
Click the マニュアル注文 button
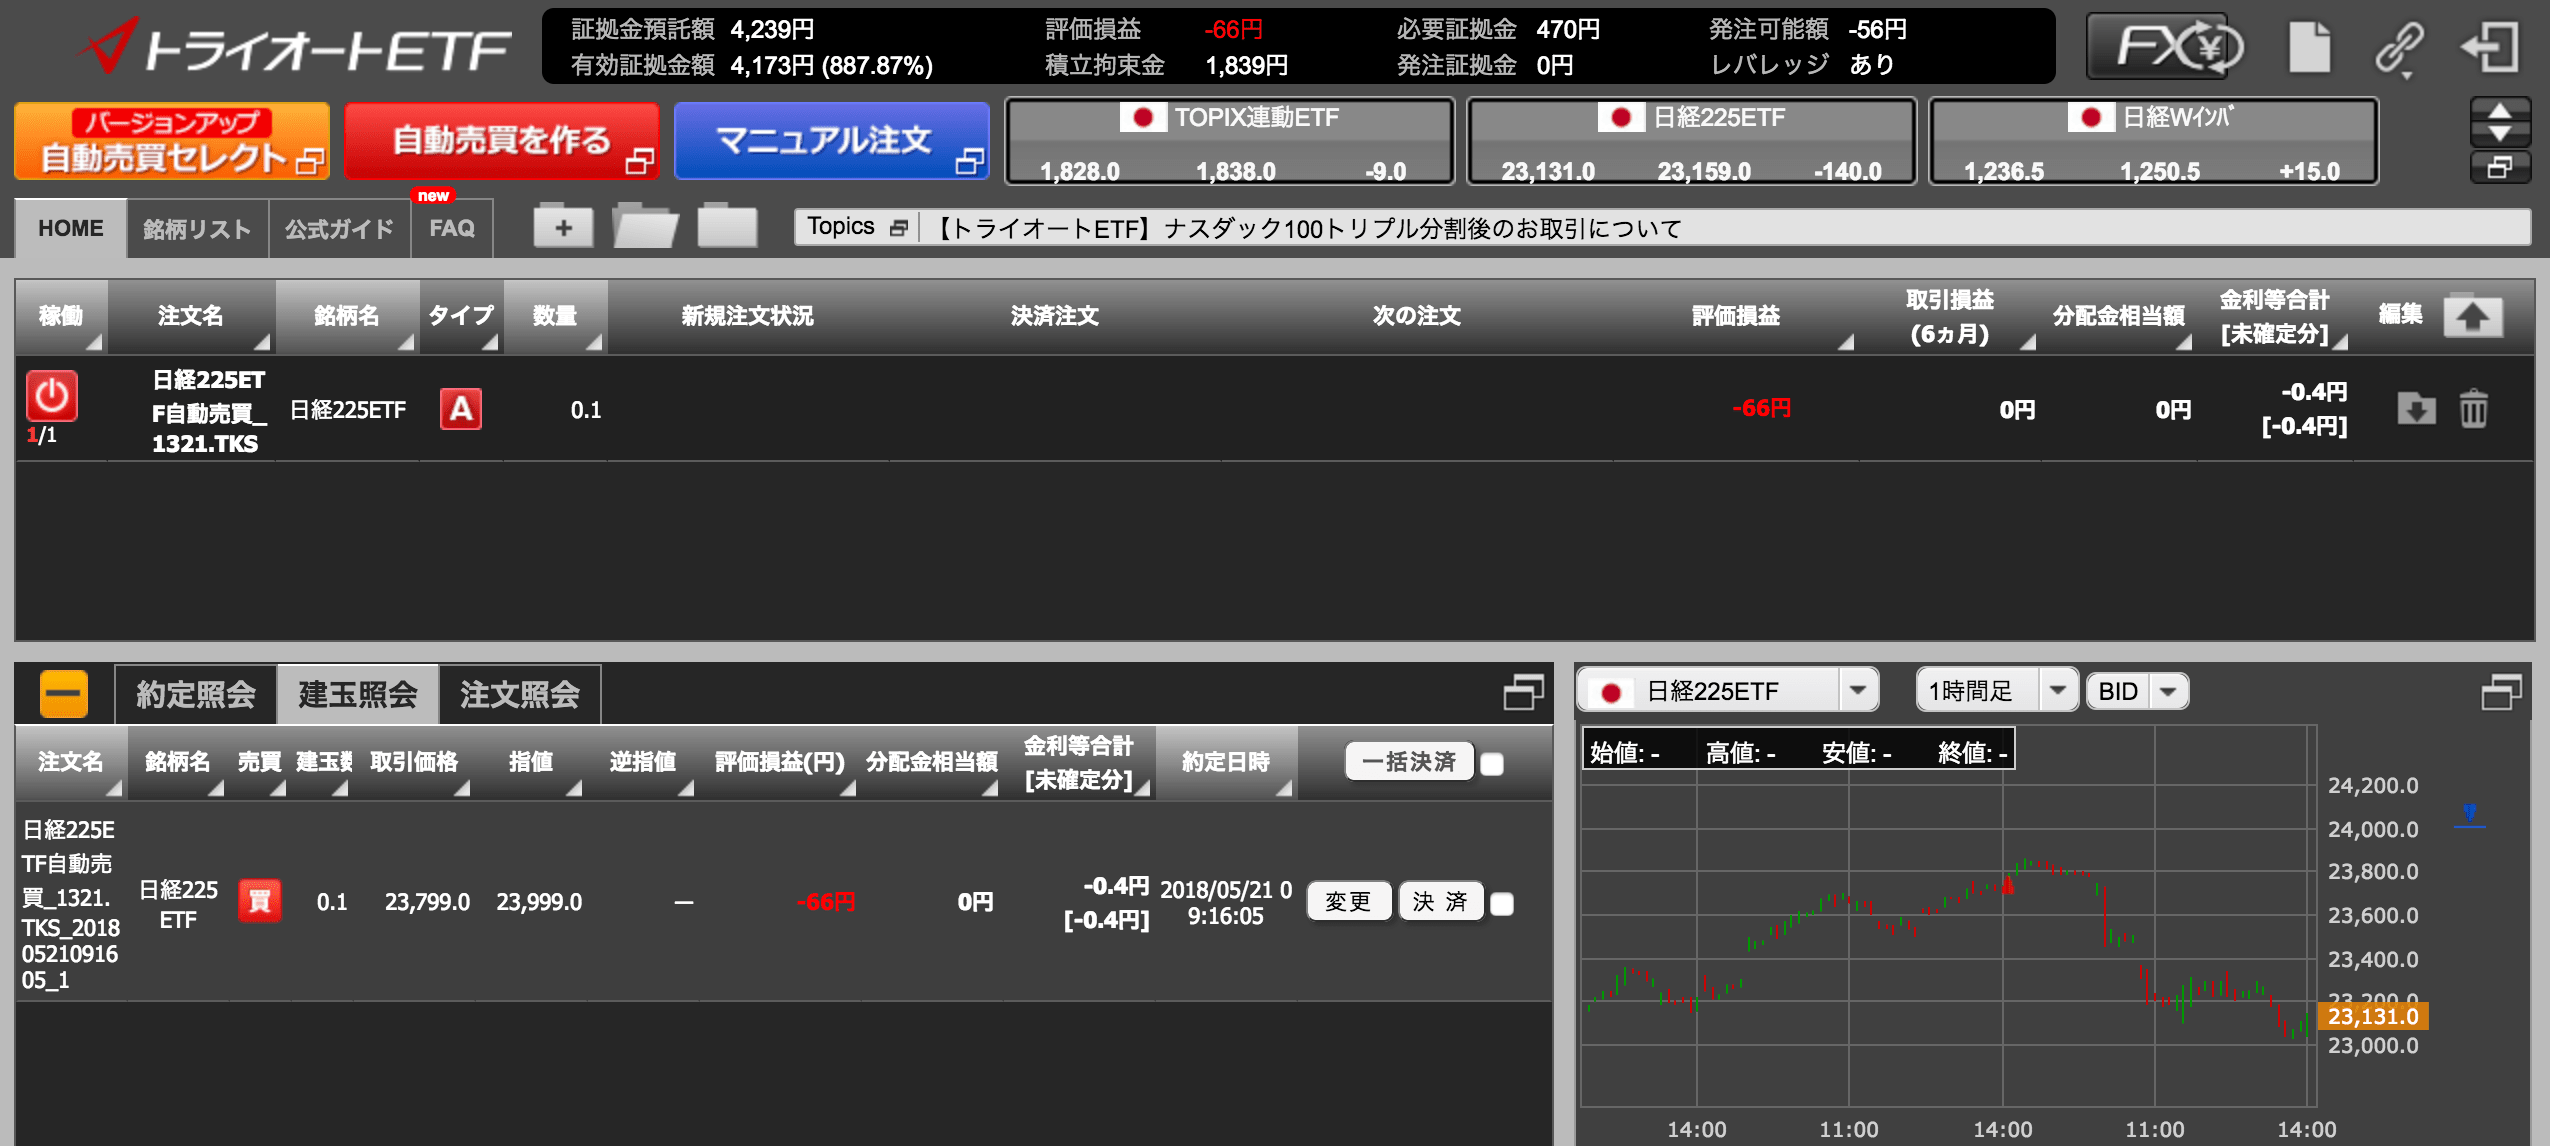(x=831, y=141)
